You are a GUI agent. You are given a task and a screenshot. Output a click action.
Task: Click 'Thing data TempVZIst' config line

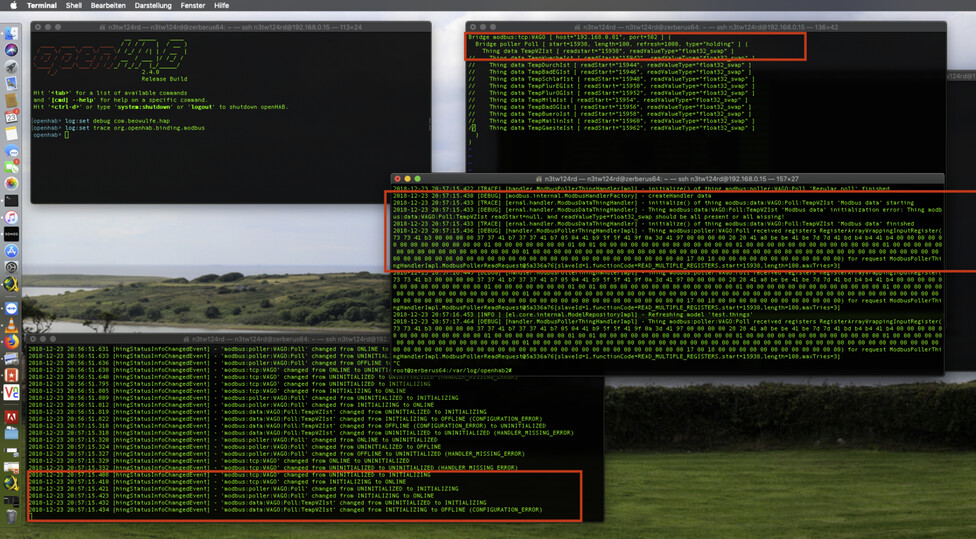click(x=610, y=51)
